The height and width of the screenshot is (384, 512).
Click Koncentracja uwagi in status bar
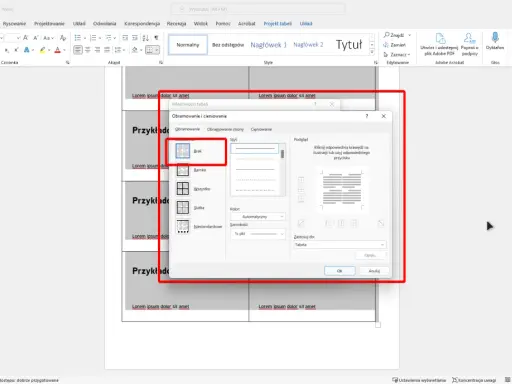(474, 380)
